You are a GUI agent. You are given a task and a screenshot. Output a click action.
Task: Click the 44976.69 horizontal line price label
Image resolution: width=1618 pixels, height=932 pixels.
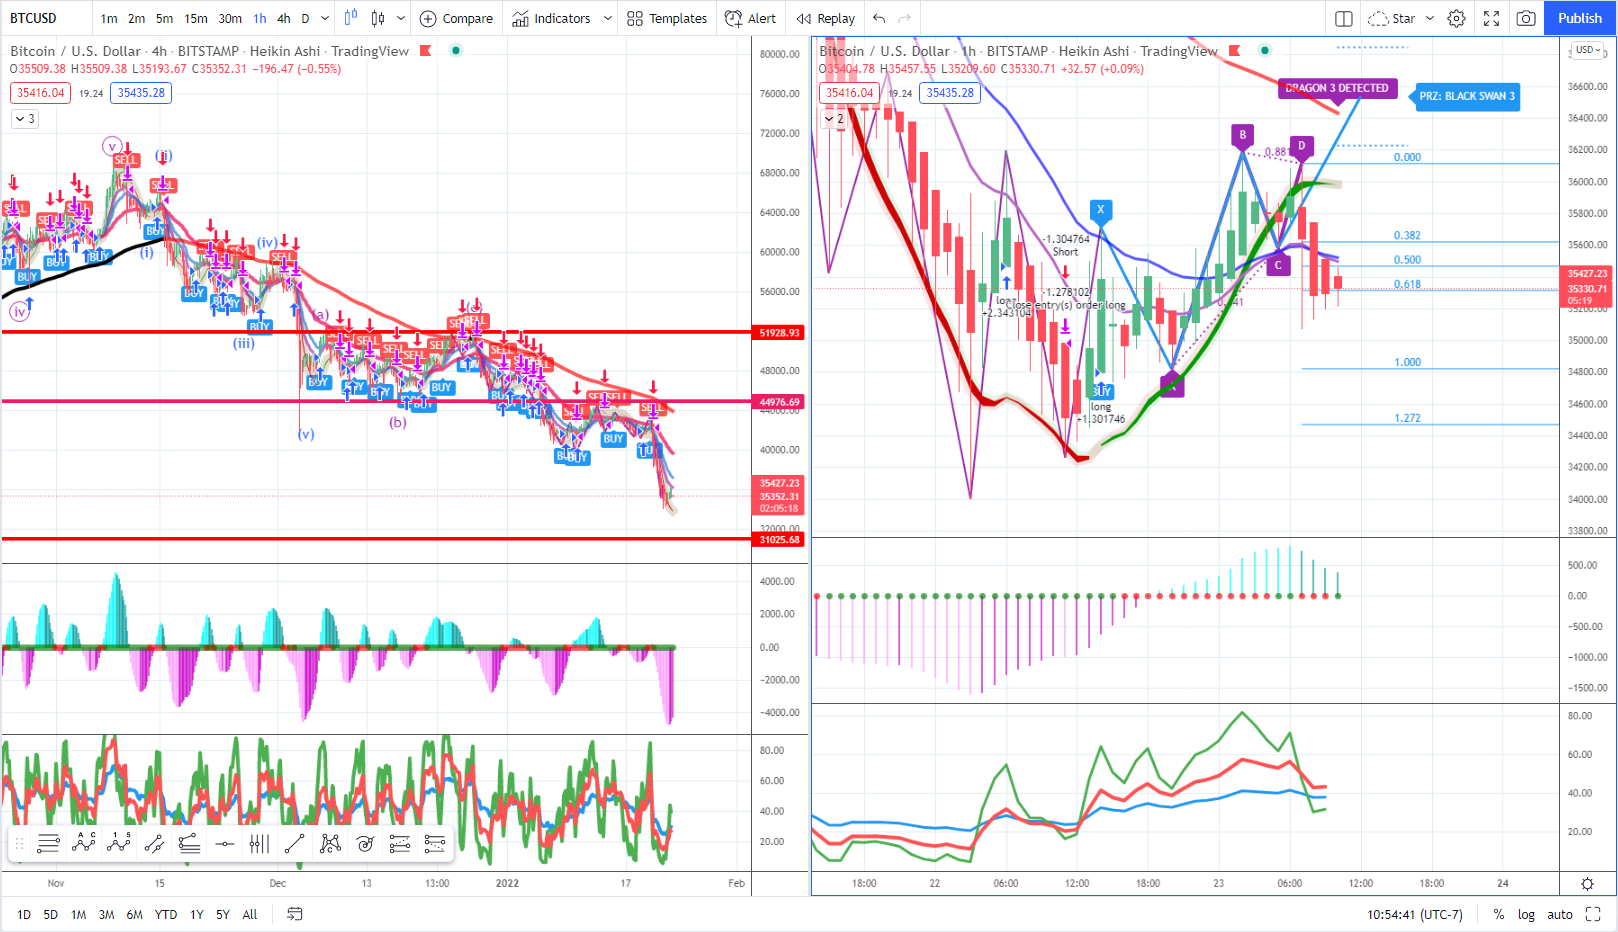tap(780, 402)
